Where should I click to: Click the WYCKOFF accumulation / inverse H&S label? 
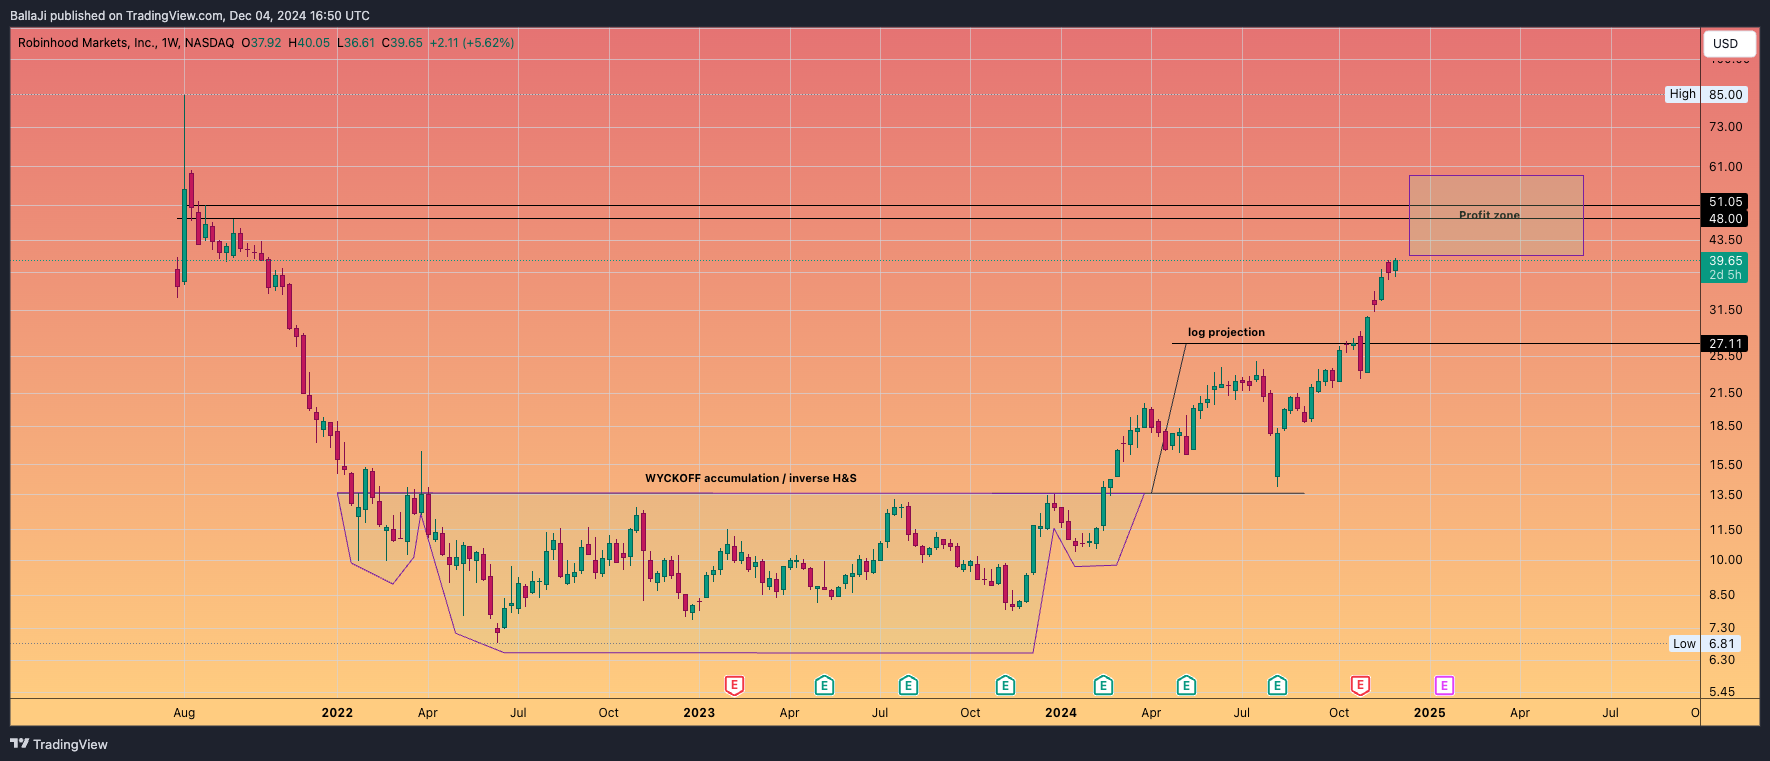pyautogui.click(x=751, y=478)
